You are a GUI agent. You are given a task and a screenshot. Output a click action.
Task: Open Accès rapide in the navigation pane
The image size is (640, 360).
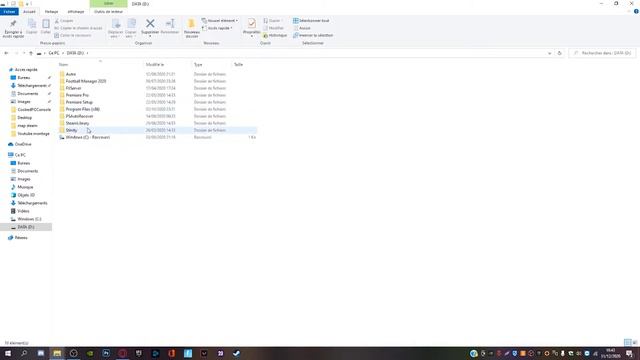click(26, 70)
